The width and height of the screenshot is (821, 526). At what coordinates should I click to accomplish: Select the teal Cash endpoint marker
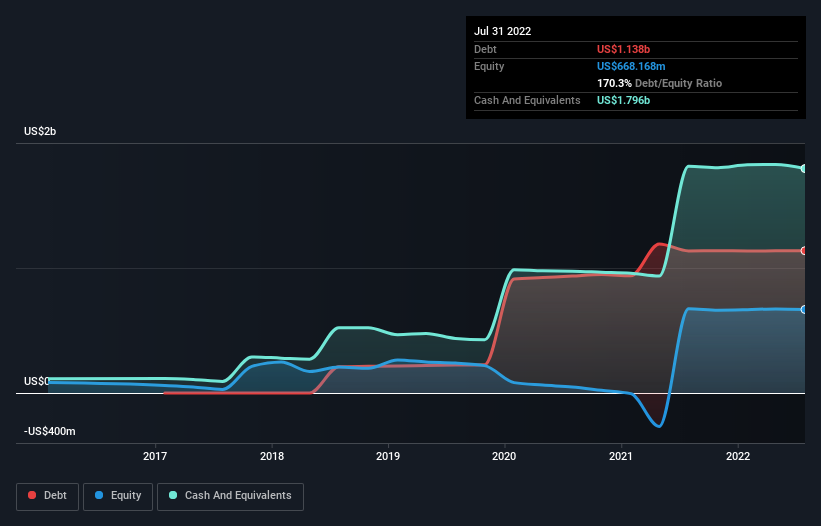[803, 169]
